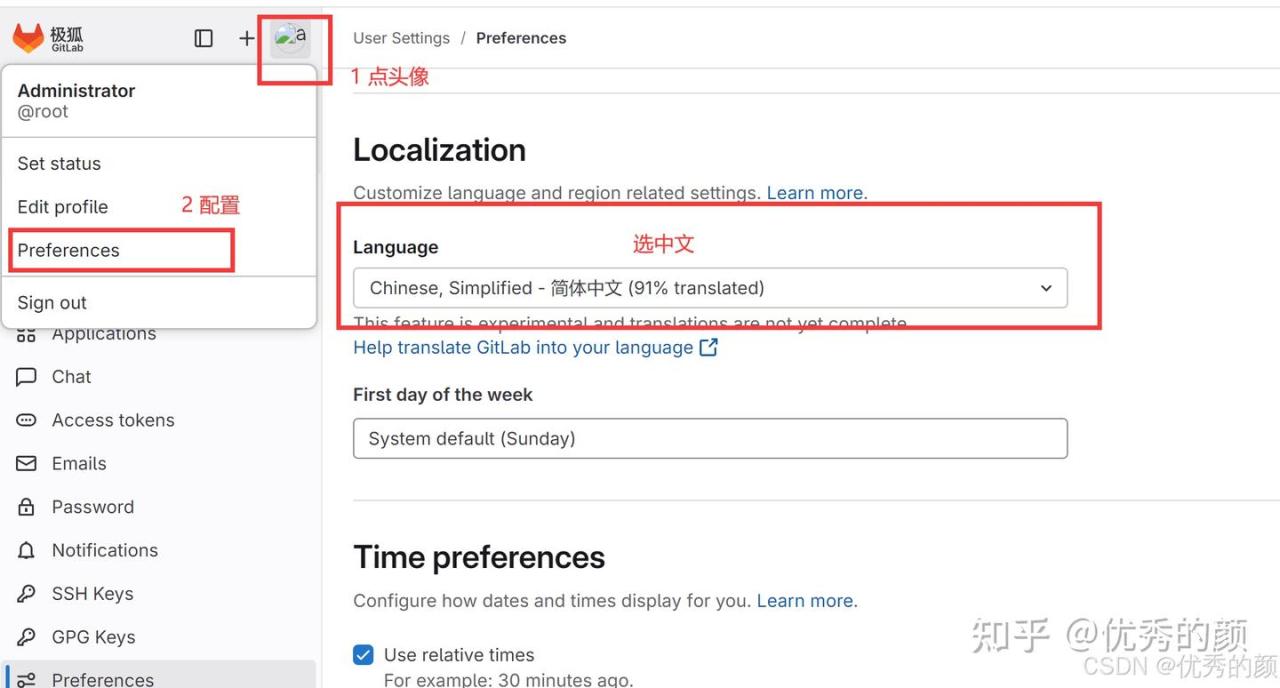Click User Settings breadcrumb
This screenshot has height=688, width=1280.
pos(401,38)
